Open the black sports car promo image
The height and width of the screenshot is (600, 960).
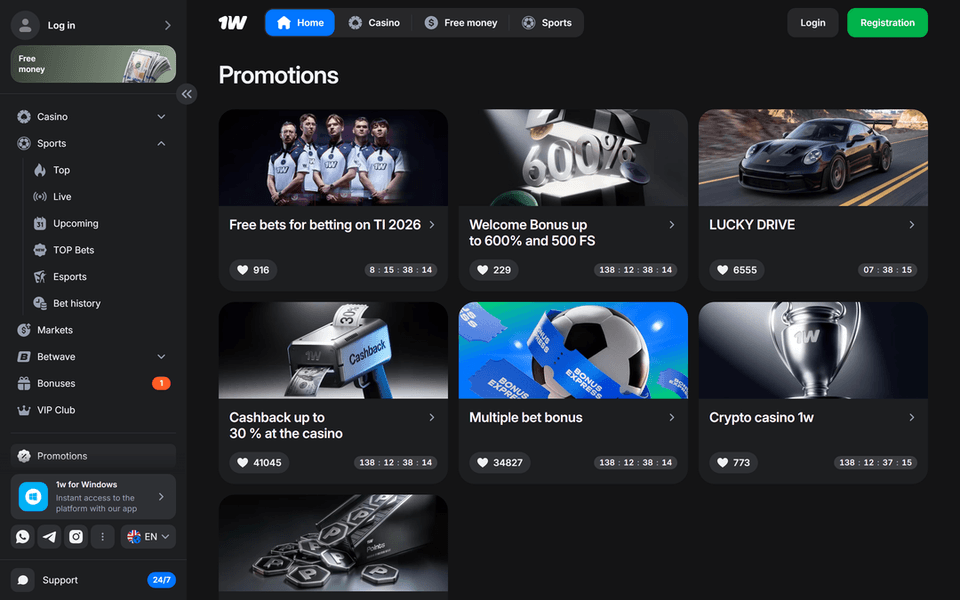point(813,158)
